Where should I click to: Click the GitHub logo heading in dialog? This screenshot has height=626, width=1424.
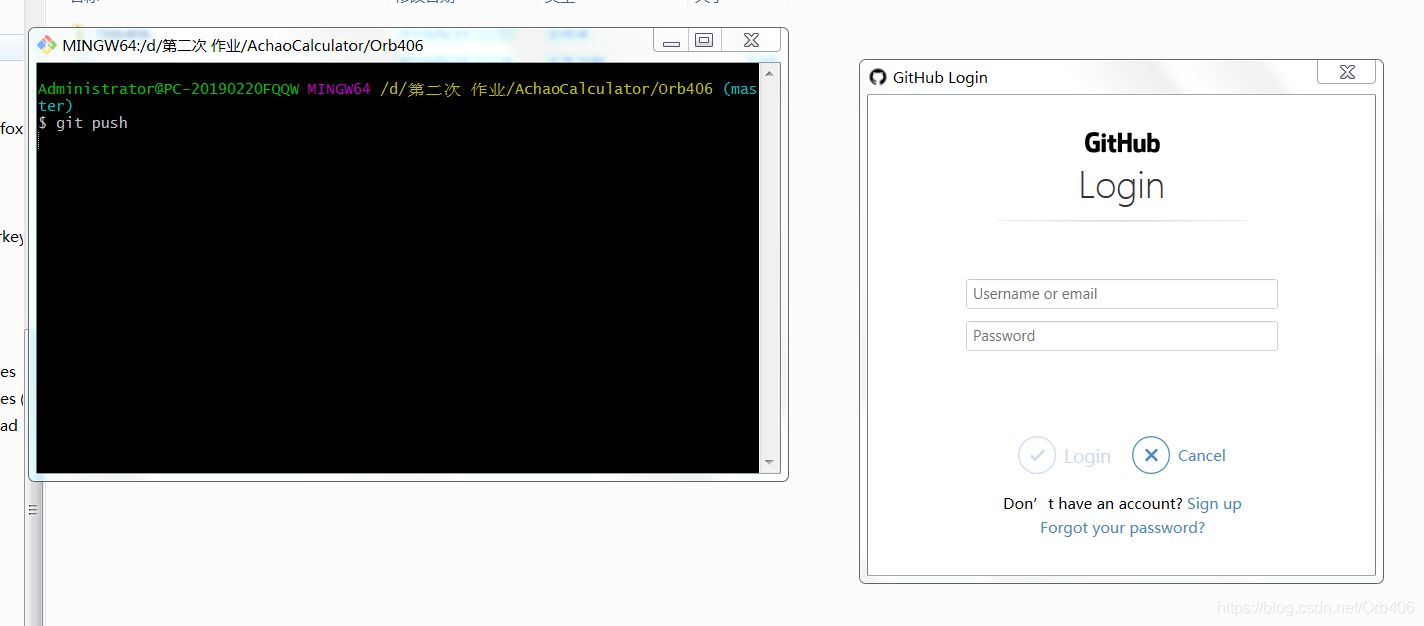tap(1122, 143)
